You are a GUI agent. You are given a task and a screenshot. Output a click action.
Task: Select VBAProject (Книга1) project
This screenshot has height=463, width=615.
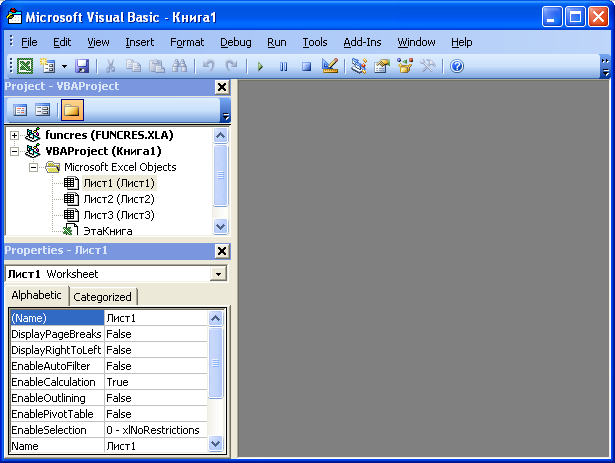[x=103, y=151]
